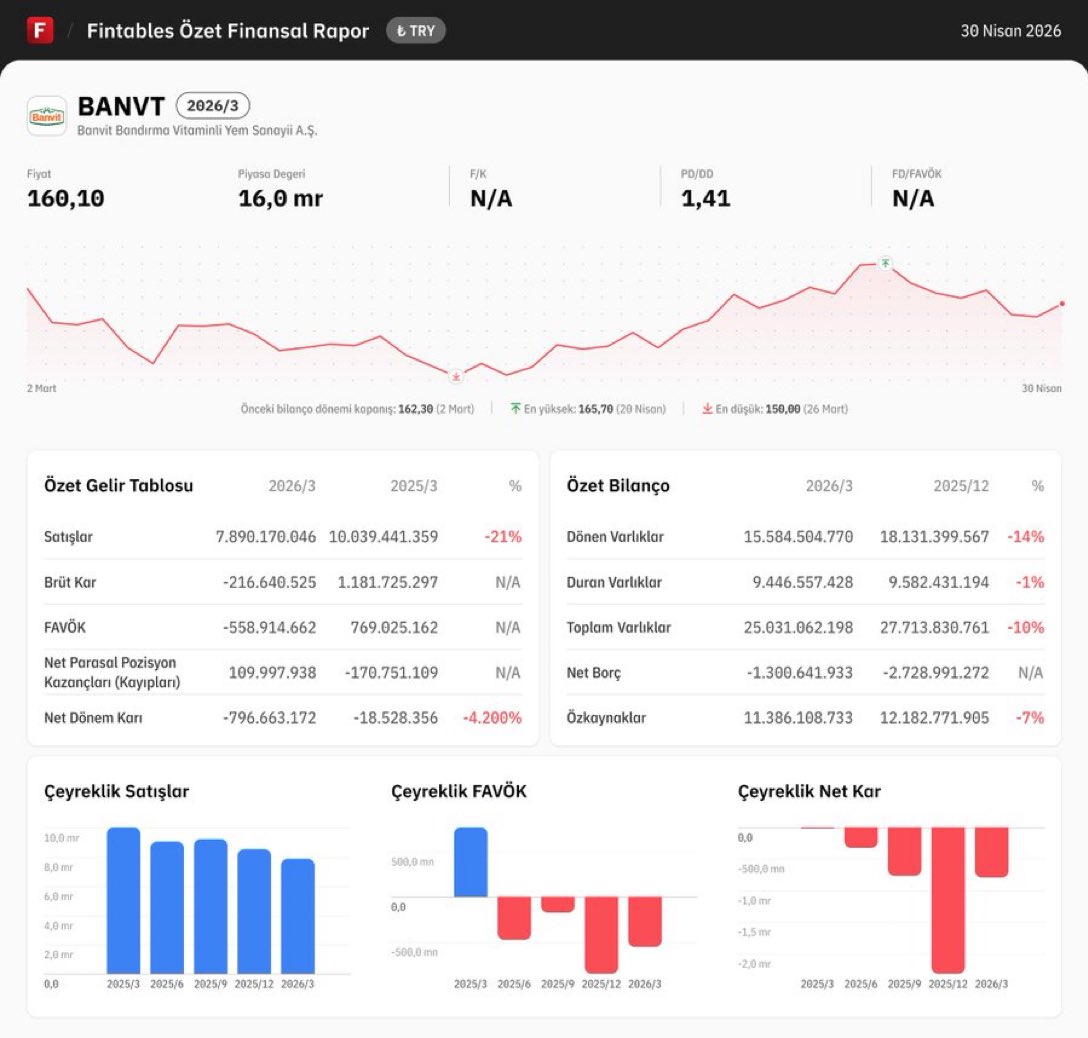
Task: Click the FAVÖK value -558.914.662
Action: pyautogui.click(x=269, y=627)
